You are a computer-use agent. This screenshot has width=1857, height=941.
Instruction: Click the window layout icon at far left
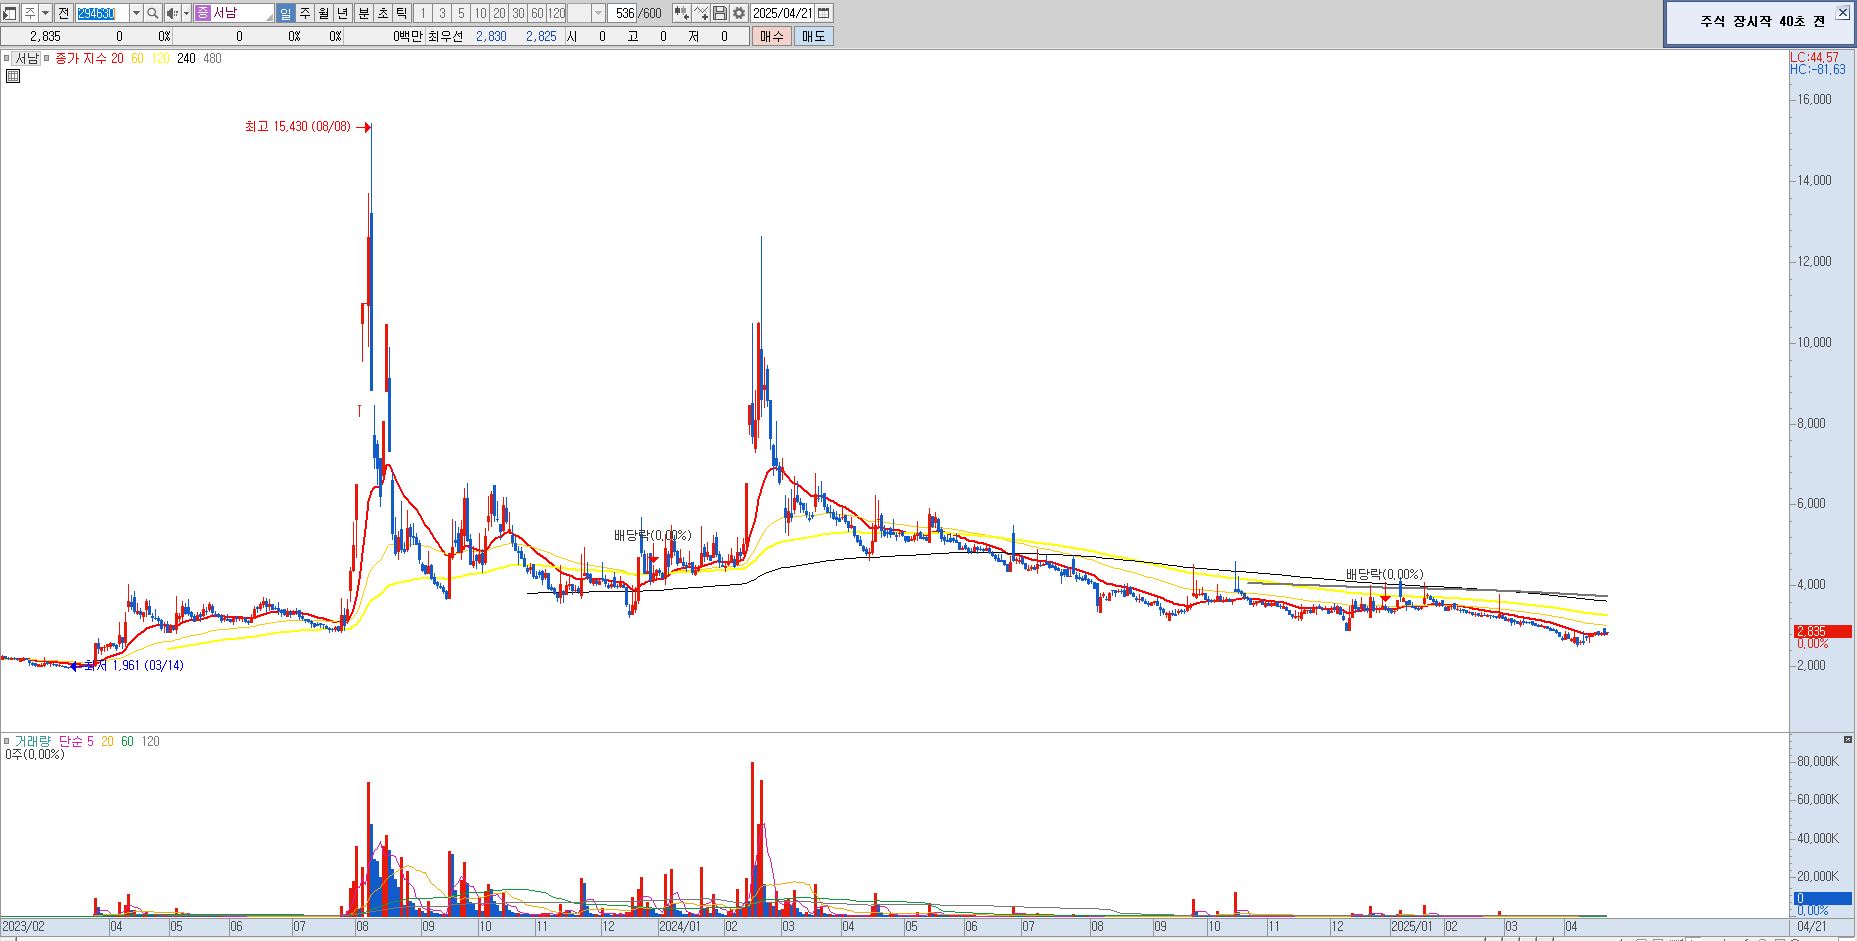9,13
